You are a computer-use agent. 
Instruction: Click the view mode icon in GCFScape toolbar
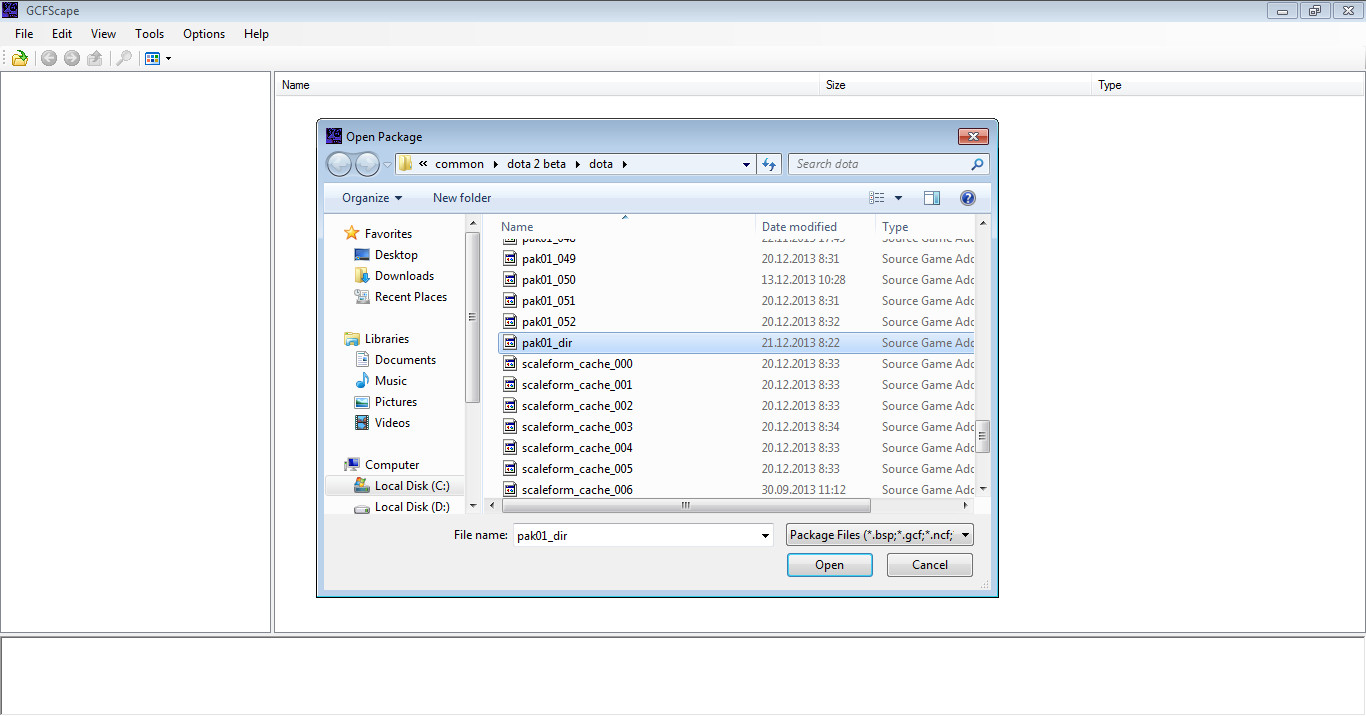(x=153, y=59)
